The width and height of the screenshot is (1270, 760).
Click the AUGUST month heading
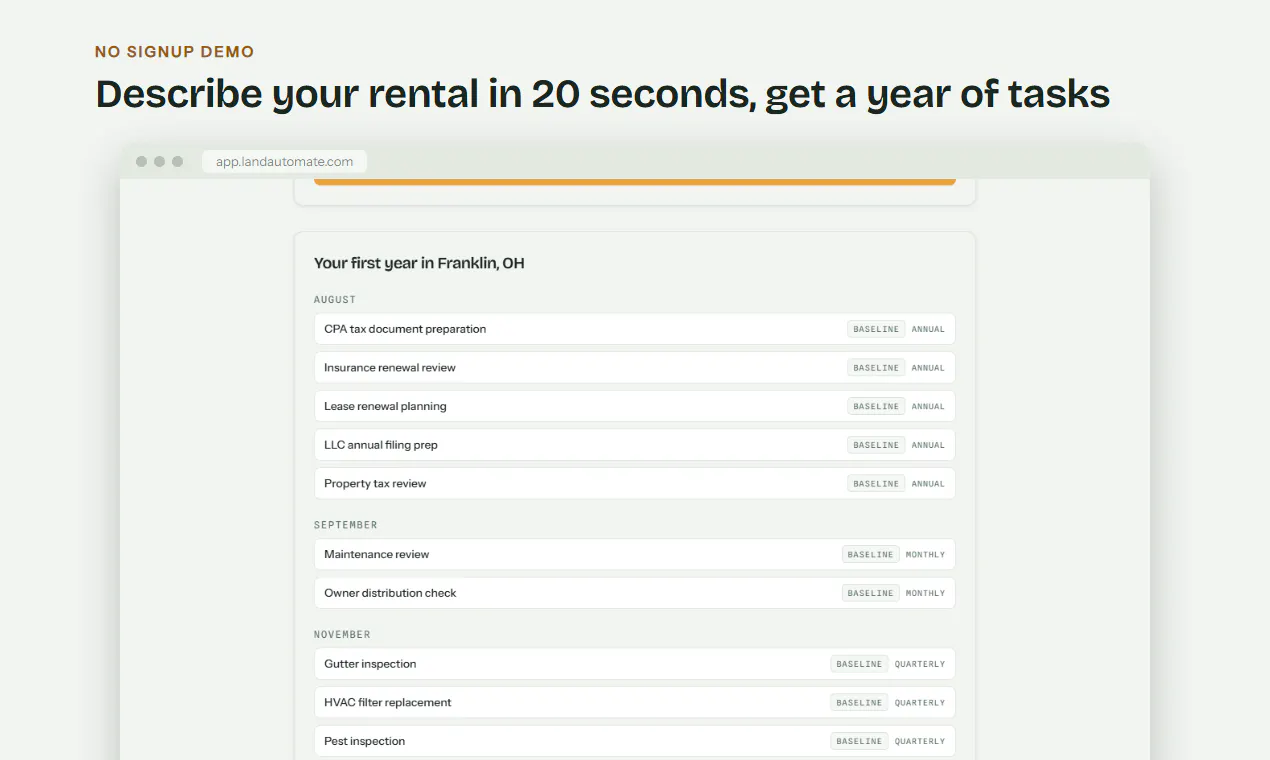(x=335, y=300)
